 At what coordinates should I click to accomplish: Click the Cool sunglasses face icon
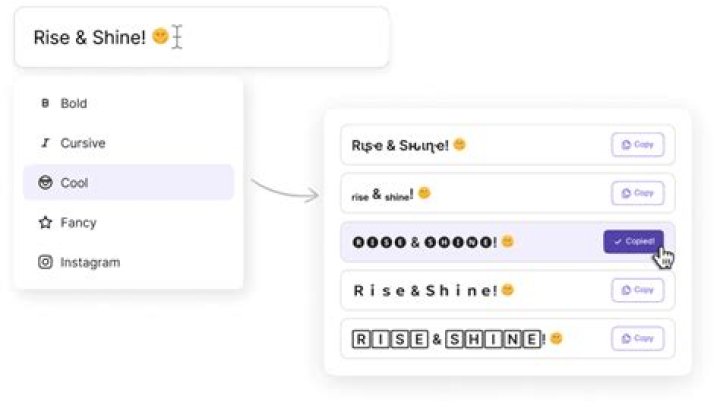45,182
